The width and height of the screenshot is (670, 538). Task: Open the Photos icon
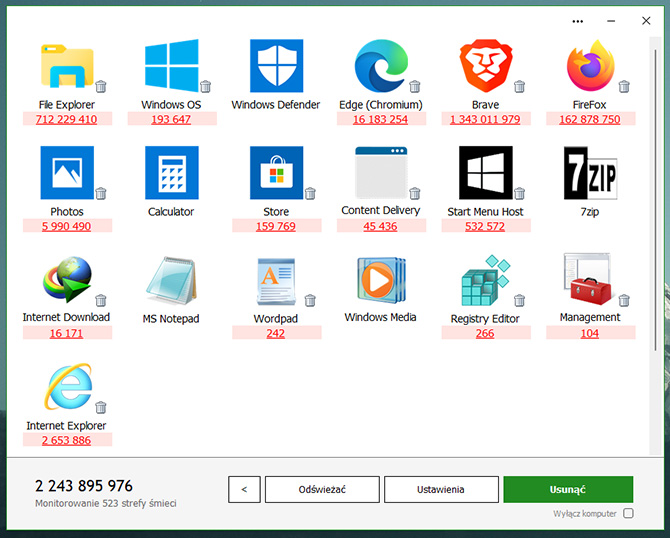click(67, 173)
